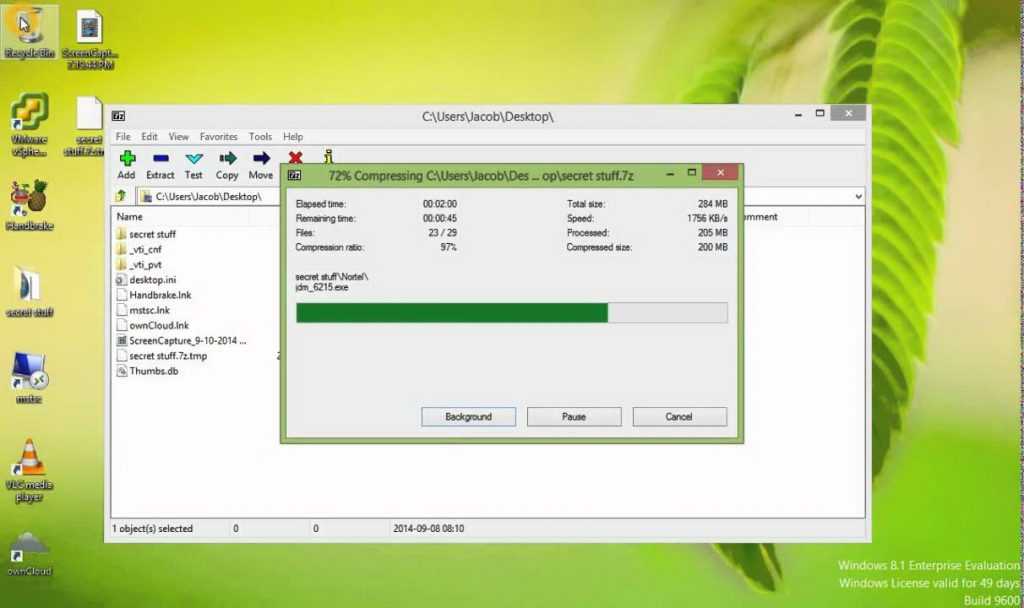This screenshot has width=1024, height=608.
Task: Click the Test archive icon
Action: coord(194,159)
